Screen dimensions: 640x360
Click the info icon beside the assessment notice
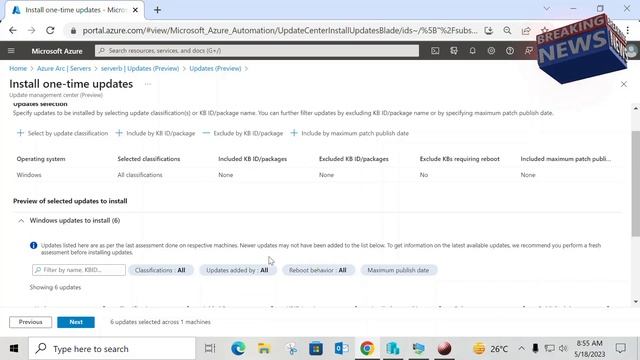pyautogui.click(x=33, y=245)
